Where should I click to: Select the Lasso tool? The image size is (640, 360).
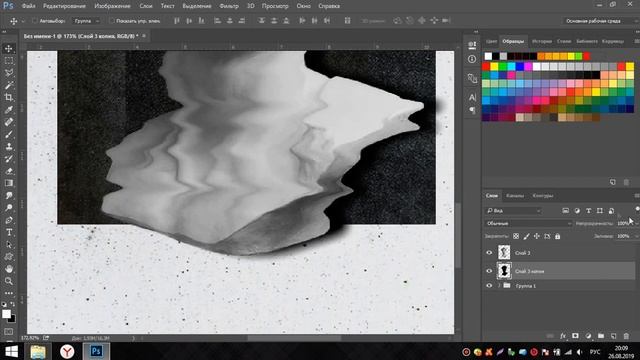pyautogui.click(x=9, y=73)
